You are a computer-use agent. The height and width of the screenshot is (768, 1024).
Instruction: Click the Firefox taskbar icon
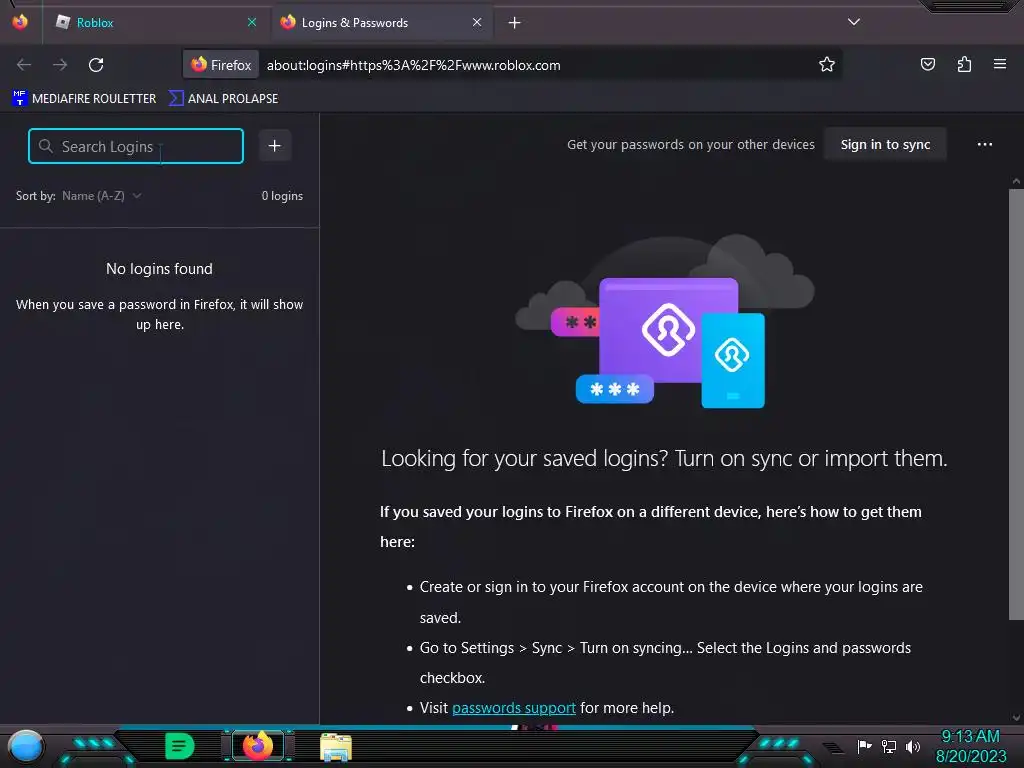[258, 746]
